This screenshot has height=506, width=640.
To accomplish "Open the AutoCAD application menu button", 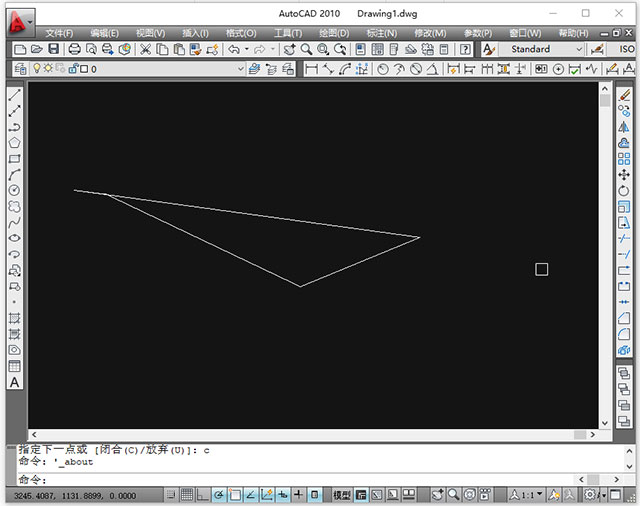I will coord(20,21).
